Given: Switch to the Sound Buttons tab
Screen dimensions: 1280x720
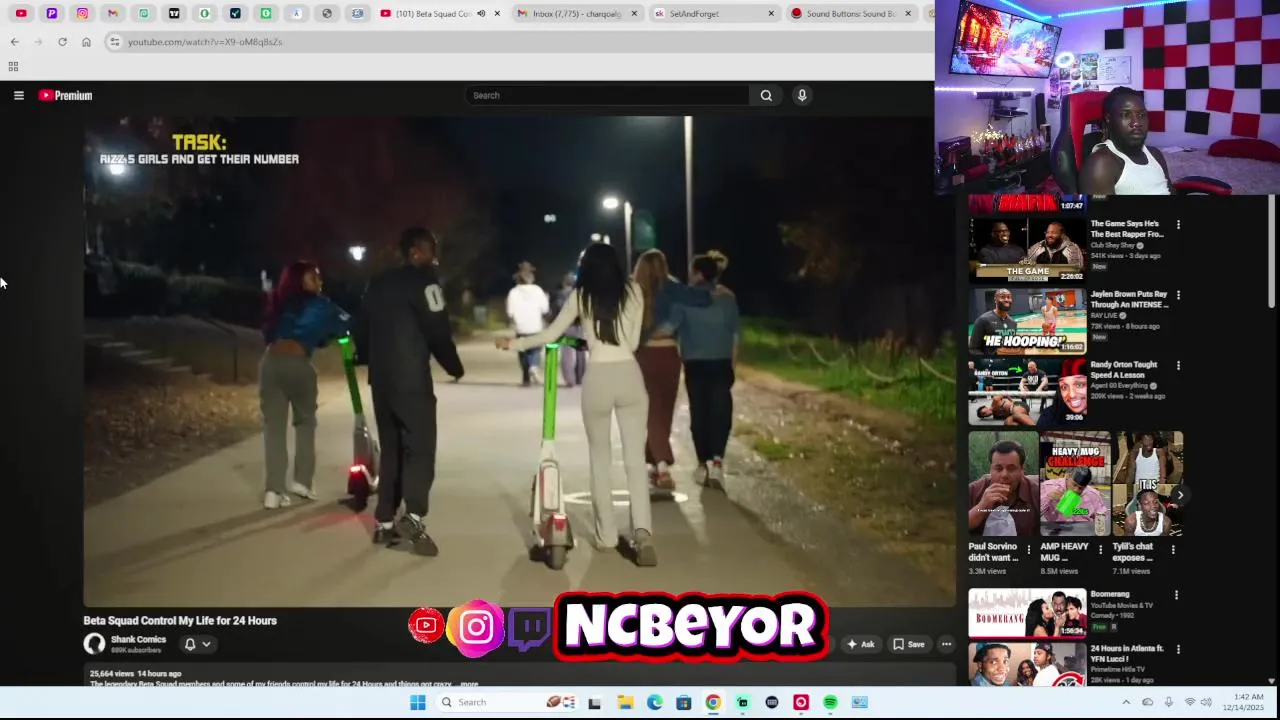Looking at the screenshot, I should [850, 13].
